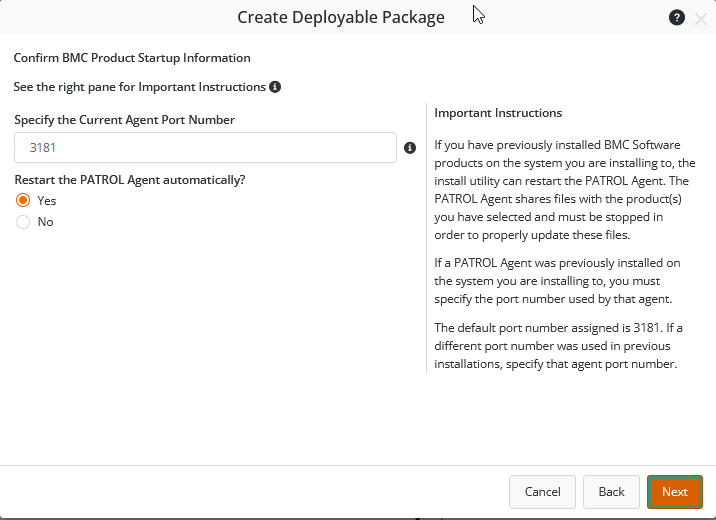Screen dimensions: 716x520
Task: Click paragraph stating default port is 3181
Action: click(560, 346)
